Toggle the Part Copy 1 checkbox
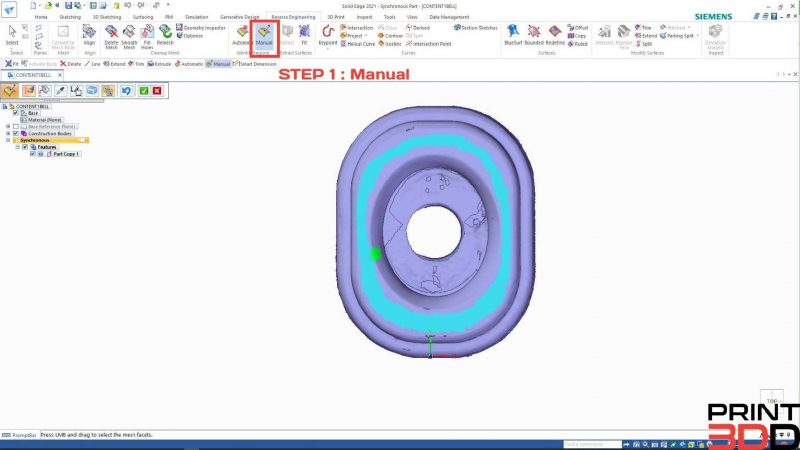The height and width of the screenshot is (450, 800). (x=33, y=154)
